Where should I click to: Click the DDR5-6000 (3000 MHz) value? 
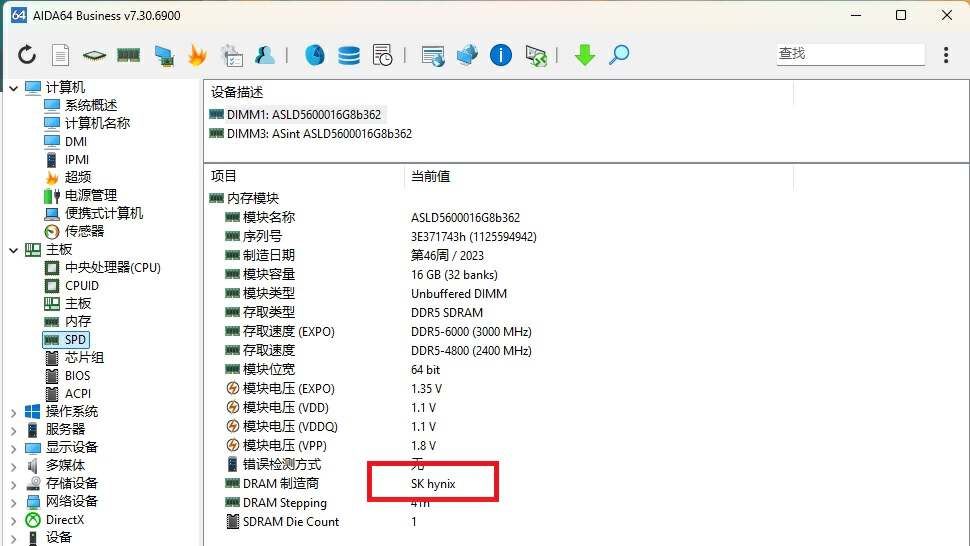[471, 331]
